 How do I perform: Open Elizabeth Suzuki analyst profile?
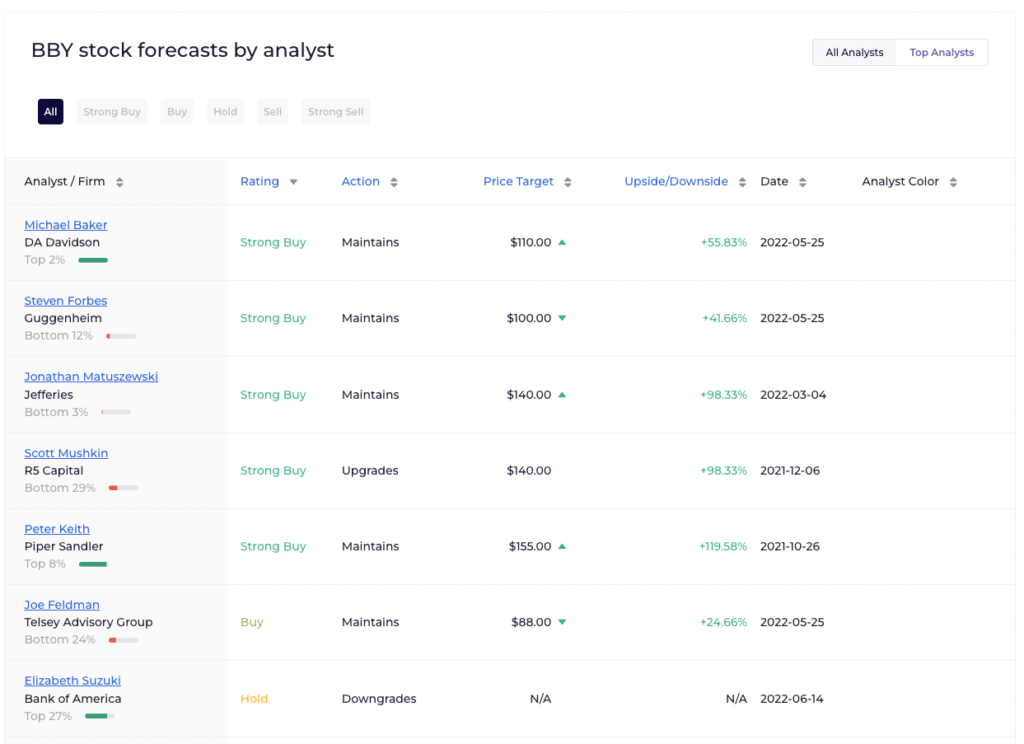pos(72,681)
